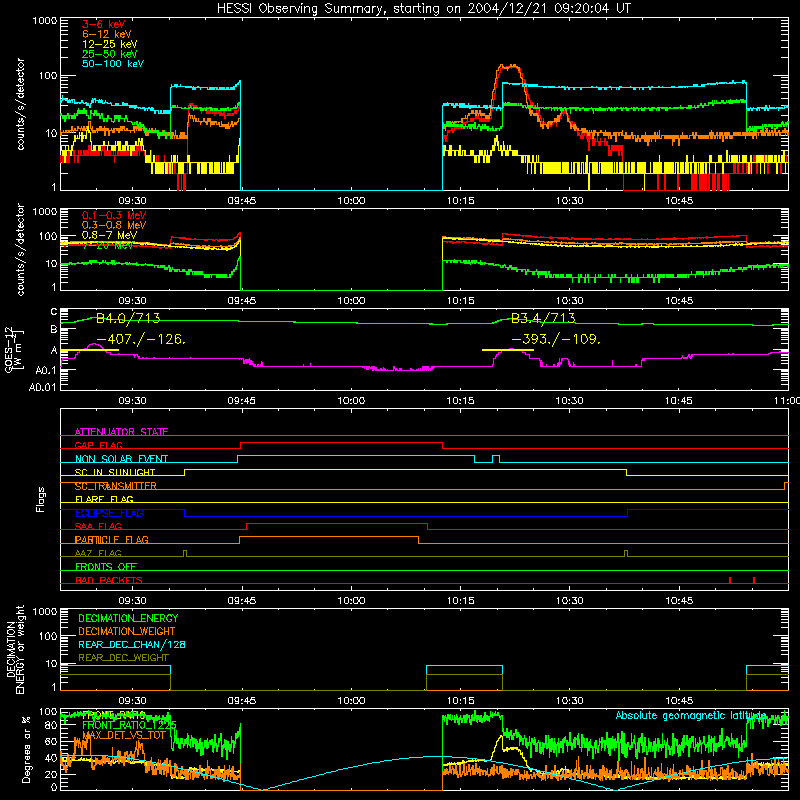Viewport: 800px width, 800px height.
Task: Click the DECIMATION_WEIGHT legend label
Action: (x=127, y=632)
